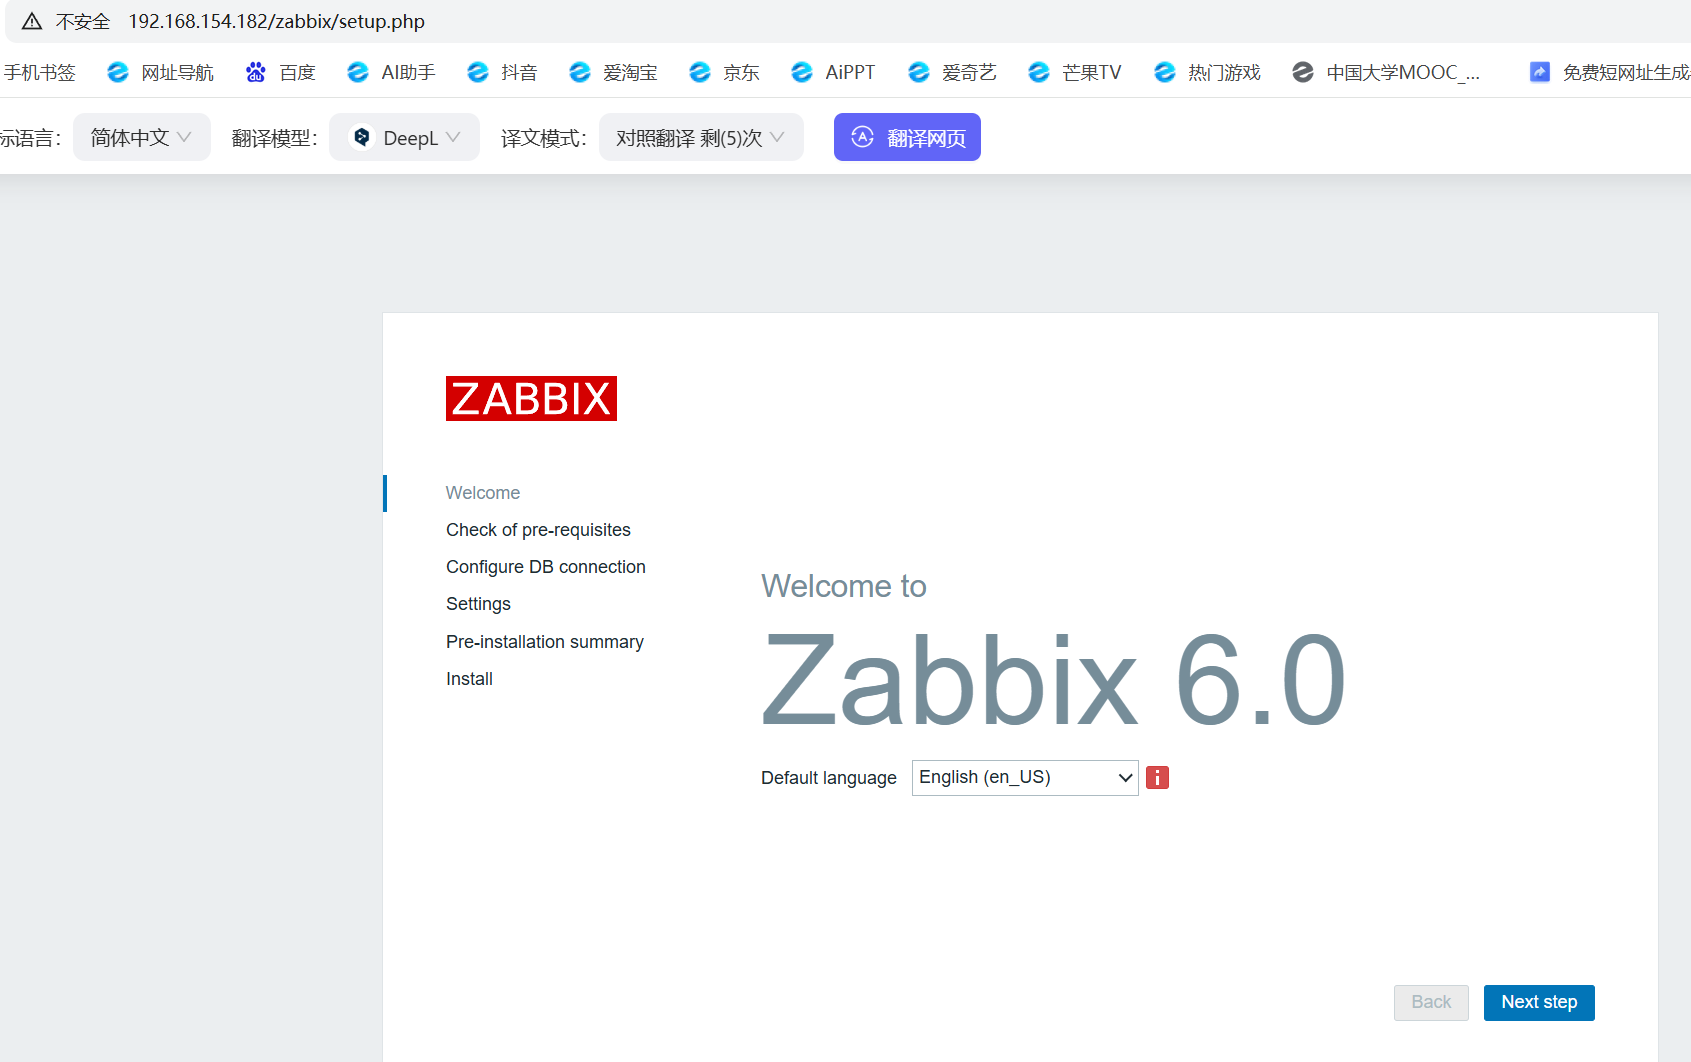
Task: Click the Next step button
Action: click(x=1539, y=1003)
